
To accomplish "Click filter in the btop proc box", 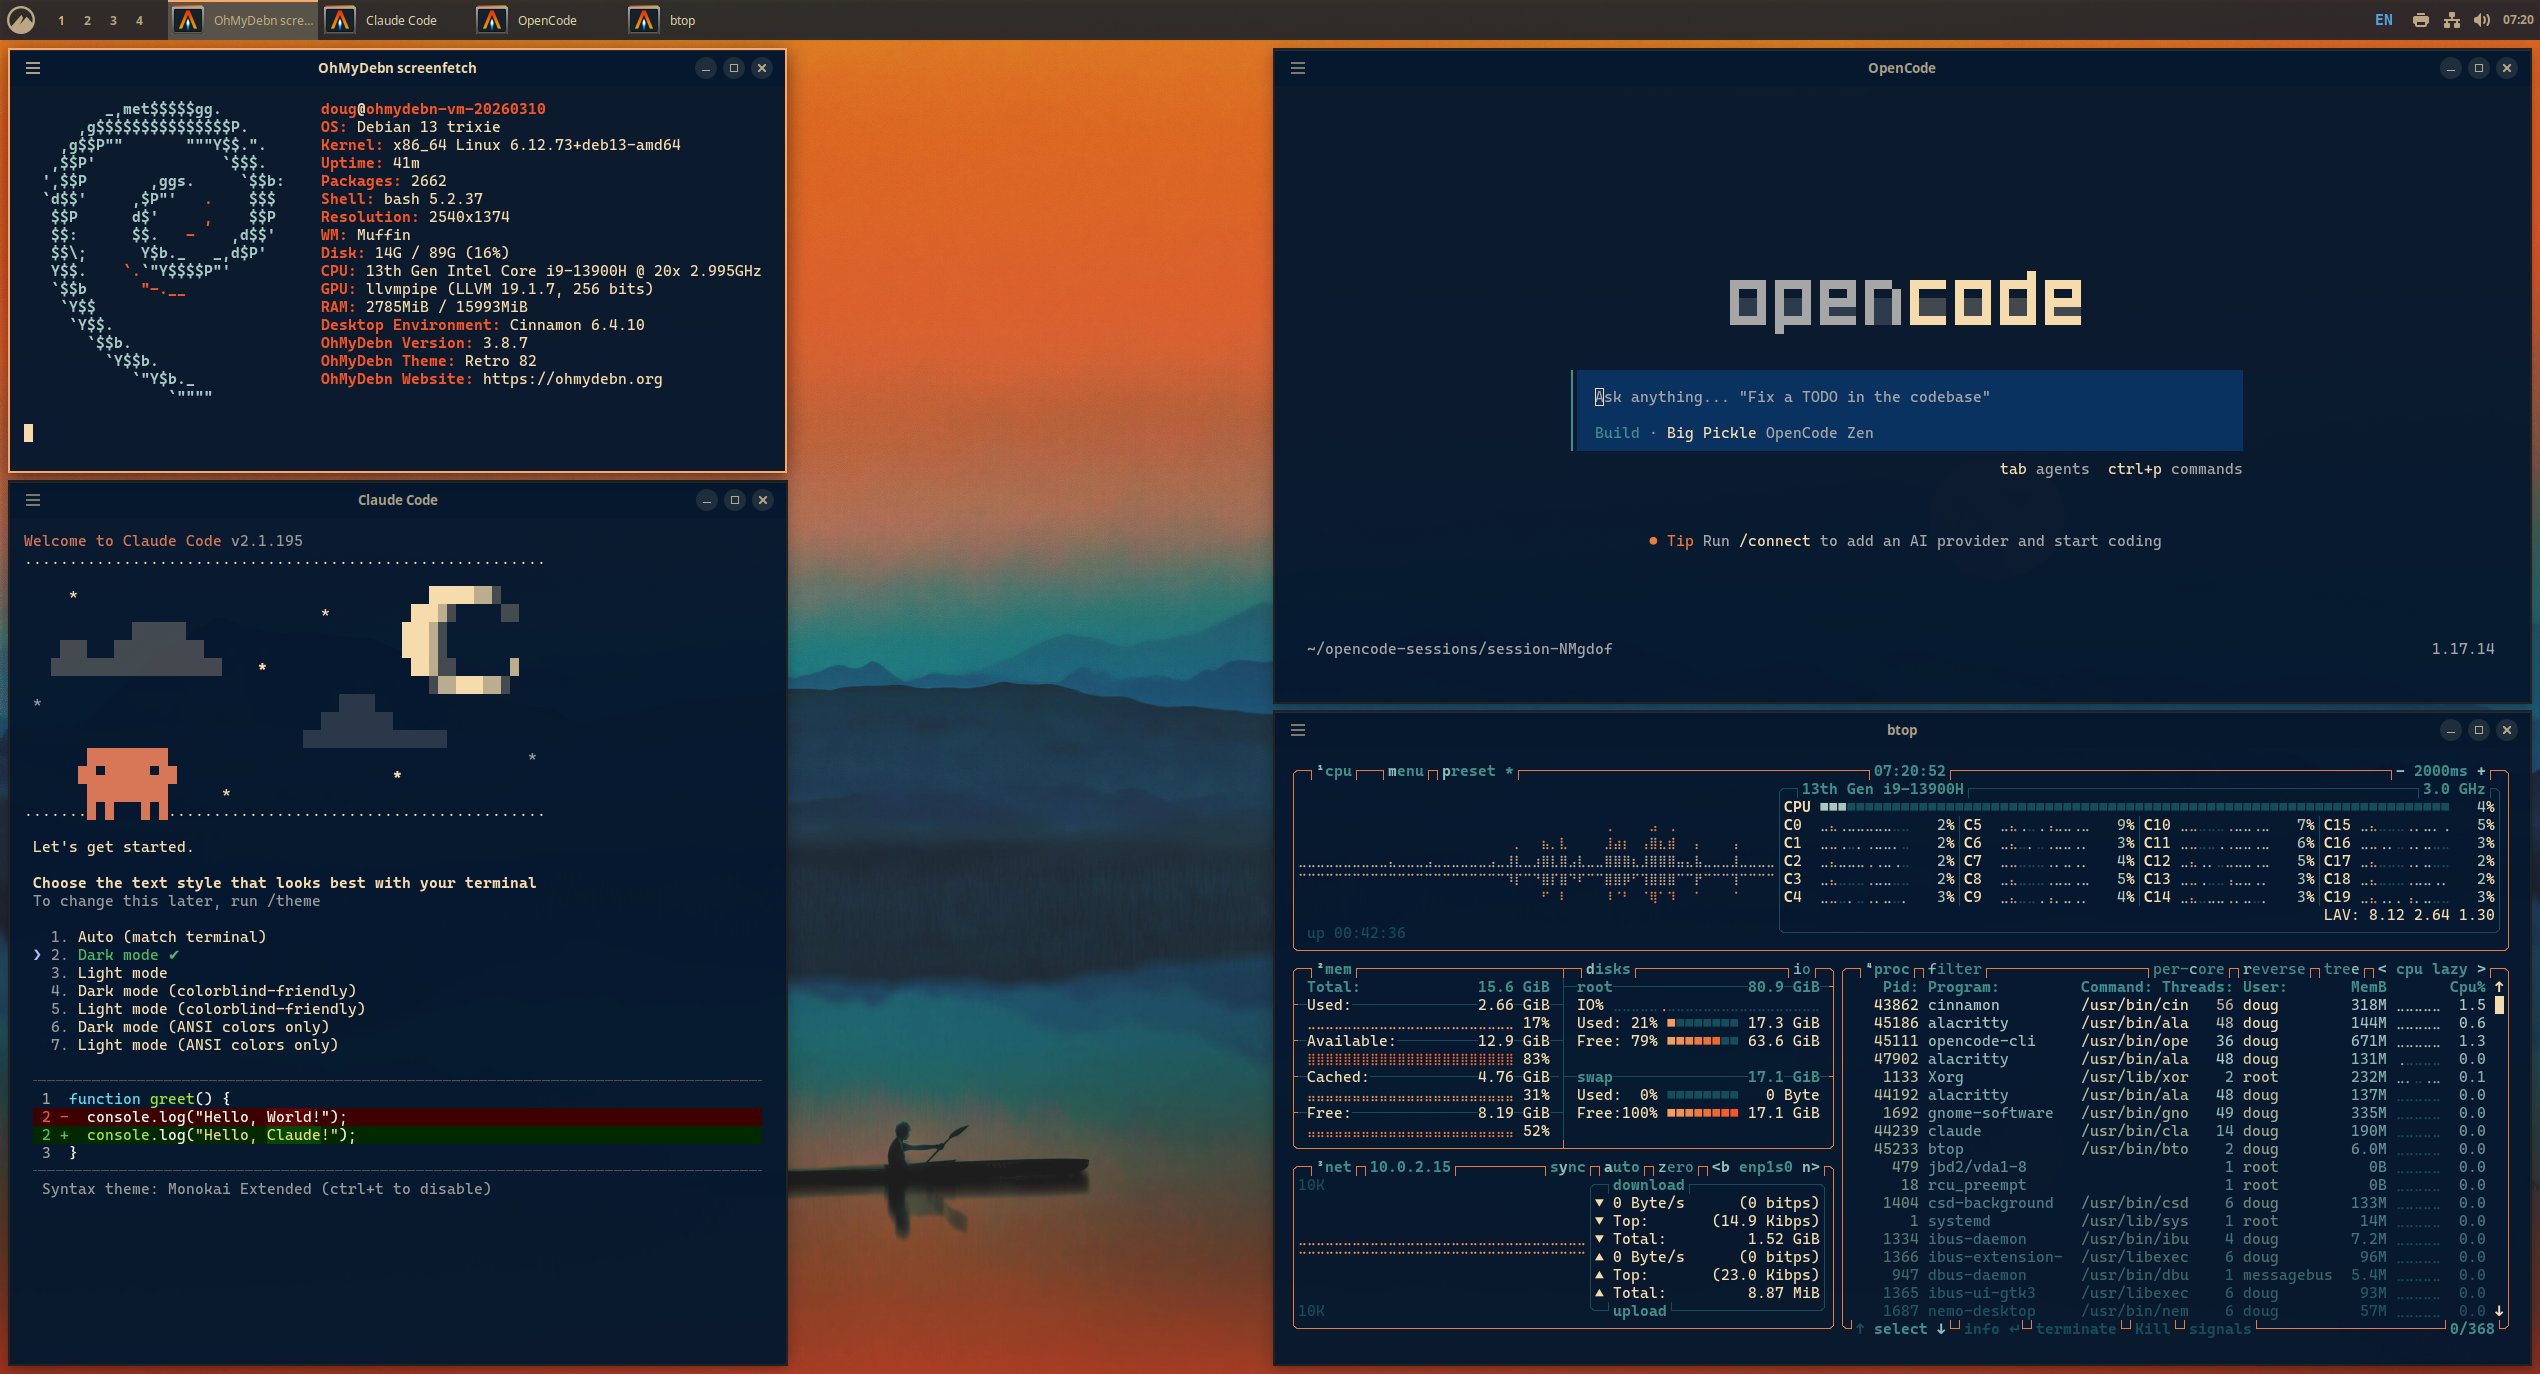I will 1954,969.
